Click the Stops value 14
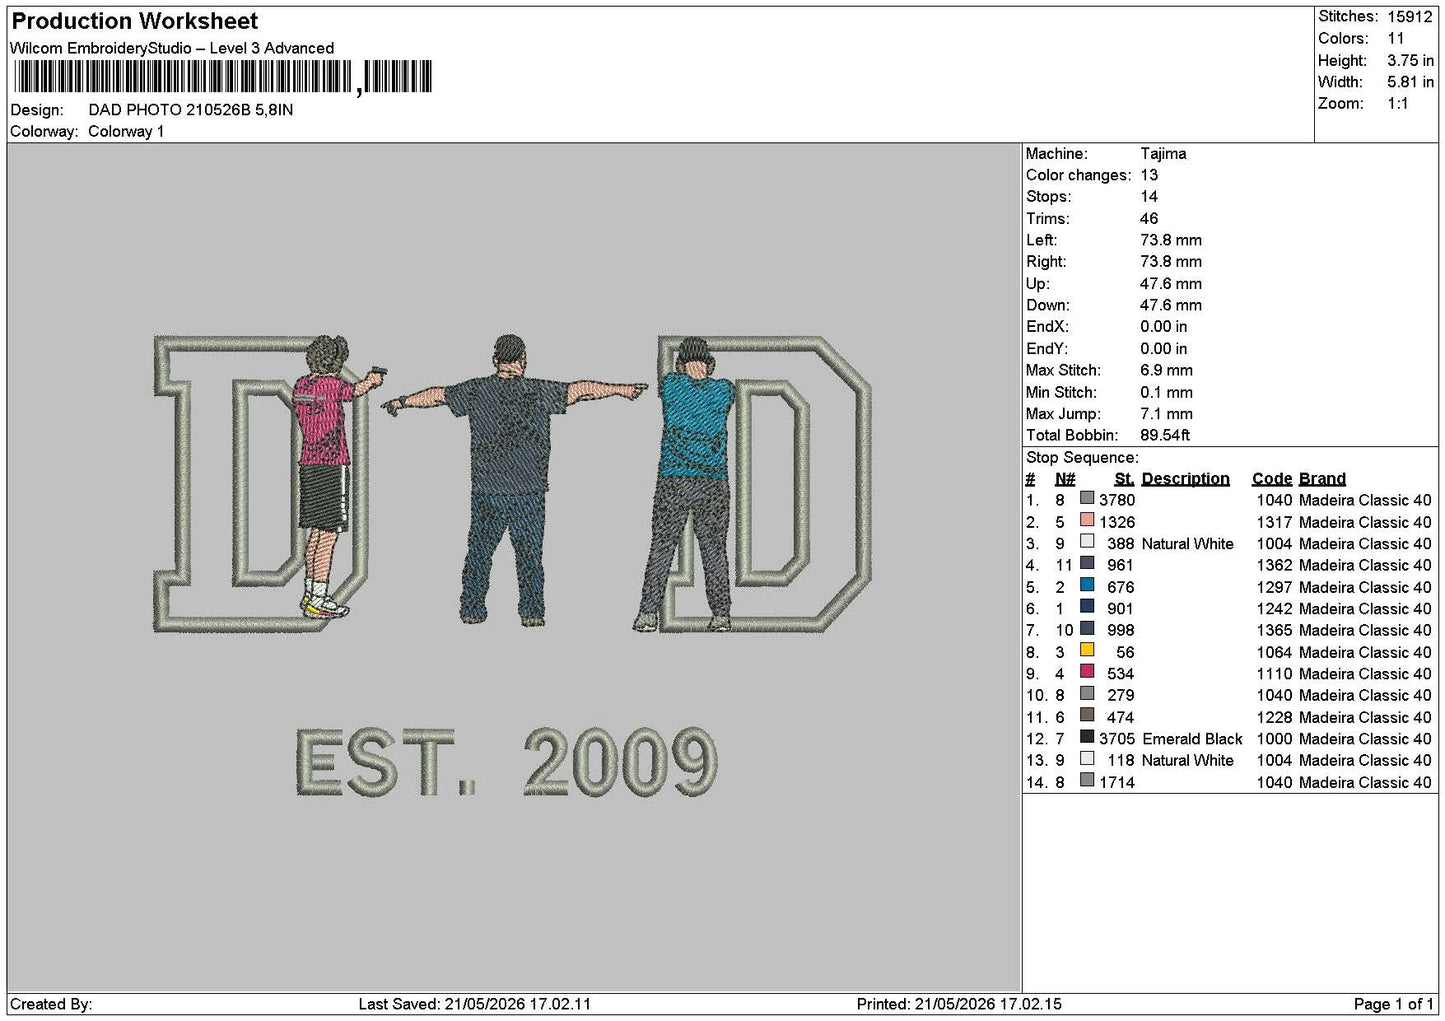This screenshot has width=1445, height=1021. (x=1149, y=197)
